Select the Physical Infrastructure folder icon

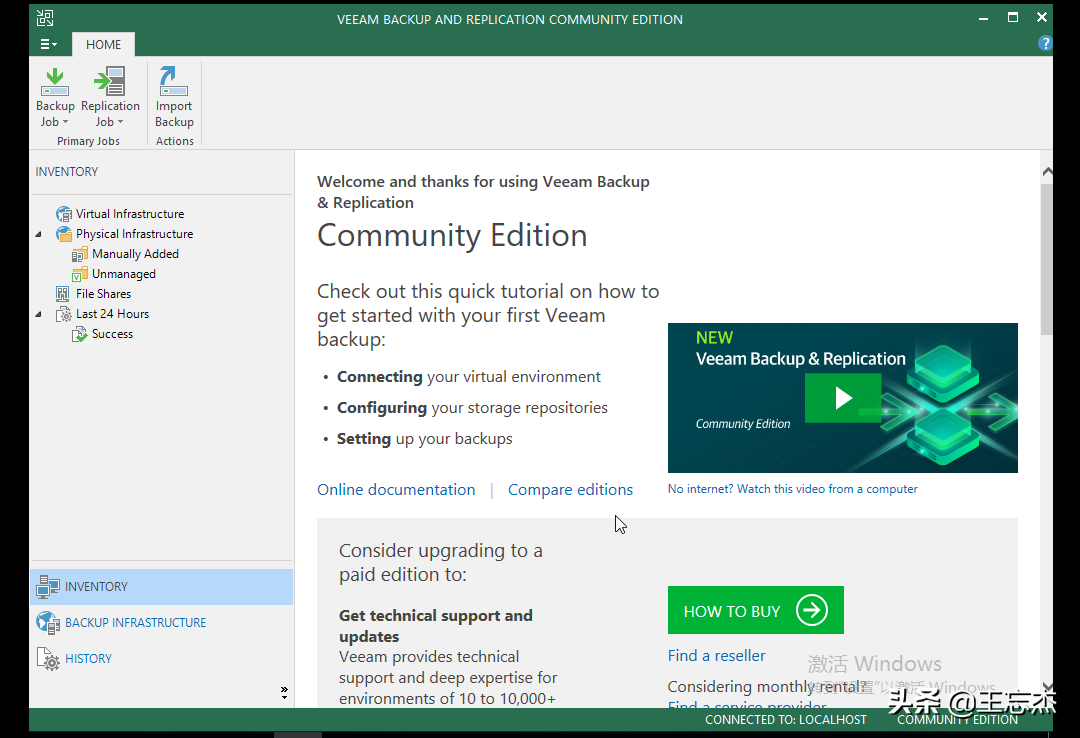64,234
